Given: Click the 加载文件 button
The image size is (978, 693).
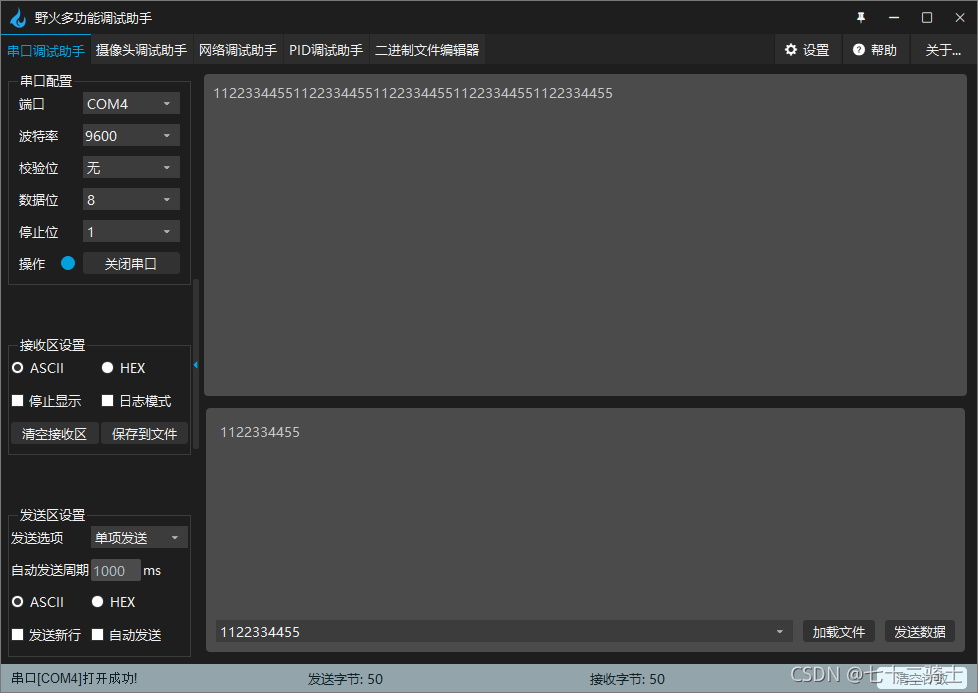Looking at the screenshot, I should point(839,632).
